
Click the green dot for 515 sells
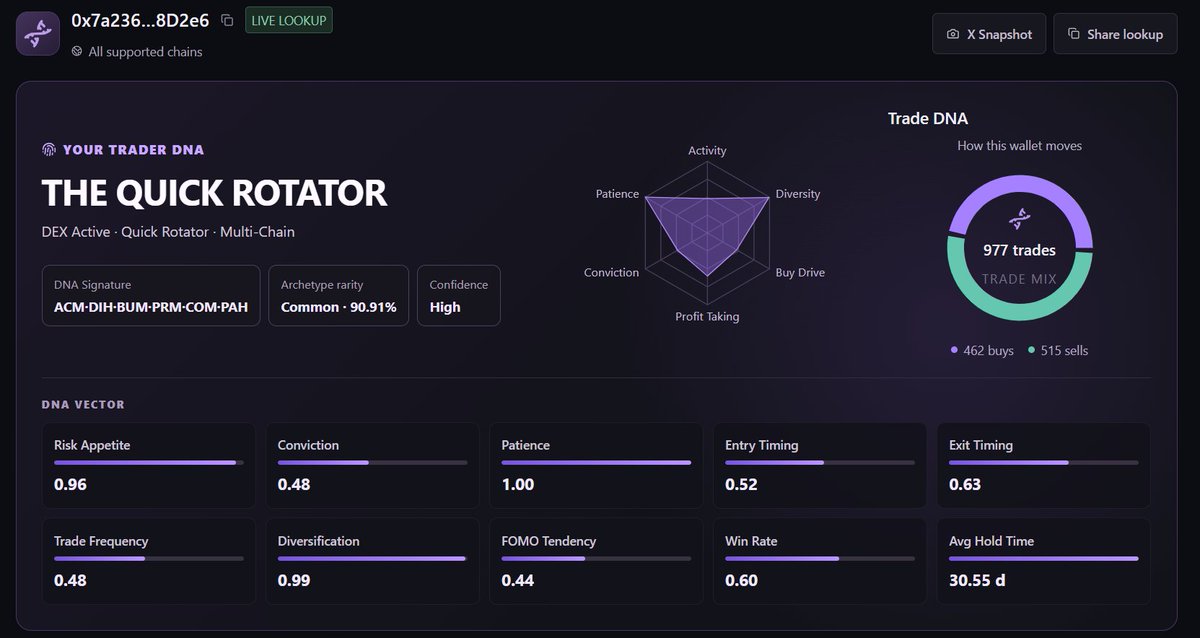1031,351
